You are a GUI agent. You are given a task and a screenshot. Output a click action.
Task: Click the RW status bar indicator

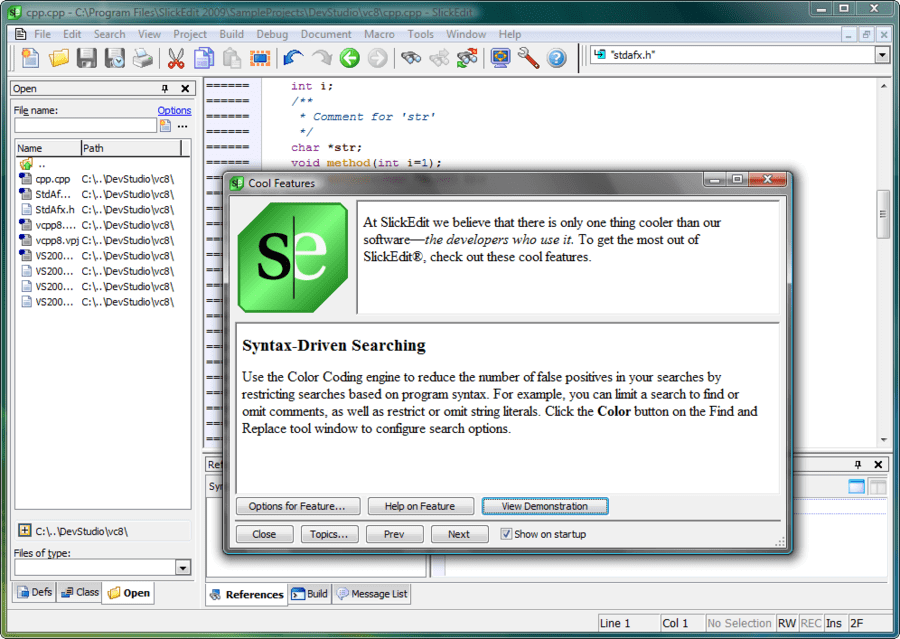[786, 623]
